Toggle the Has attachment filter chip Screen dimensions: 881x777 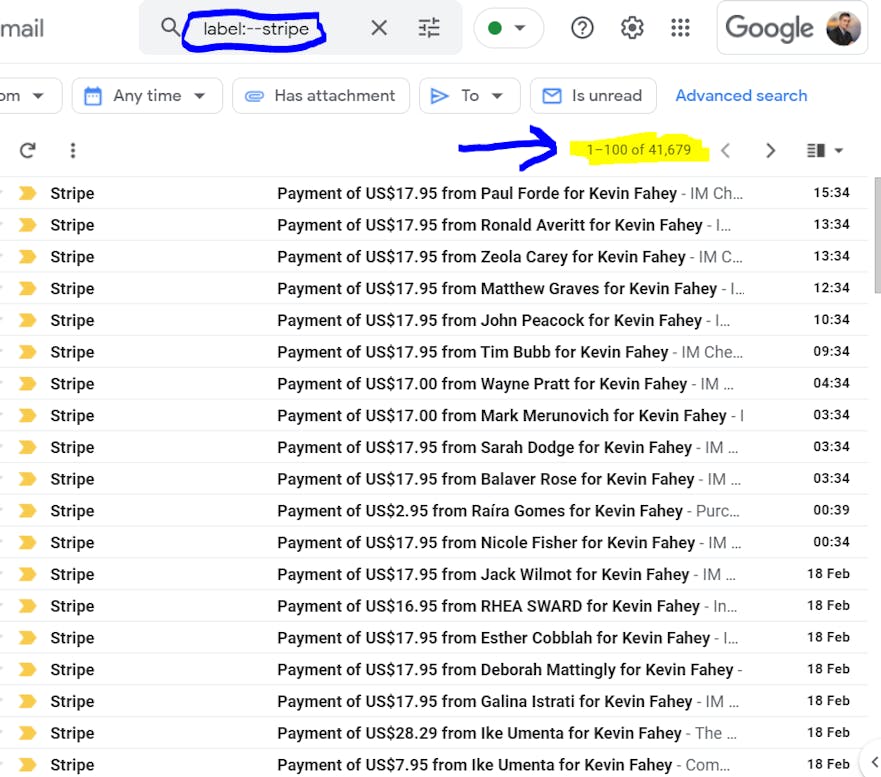point(321,96)
